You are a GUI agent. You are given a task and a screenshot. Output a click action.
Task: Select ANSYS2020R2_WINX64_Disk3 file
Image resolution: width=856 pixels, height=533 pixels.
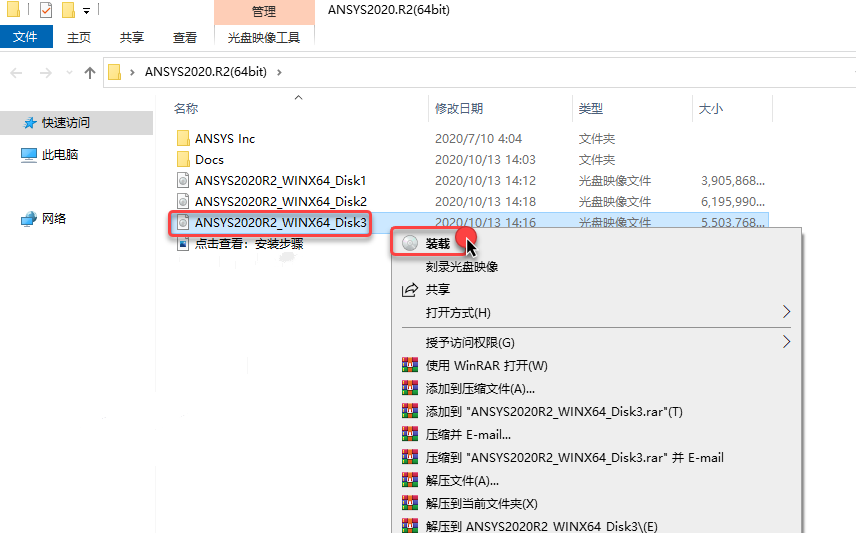click(281, 222)
